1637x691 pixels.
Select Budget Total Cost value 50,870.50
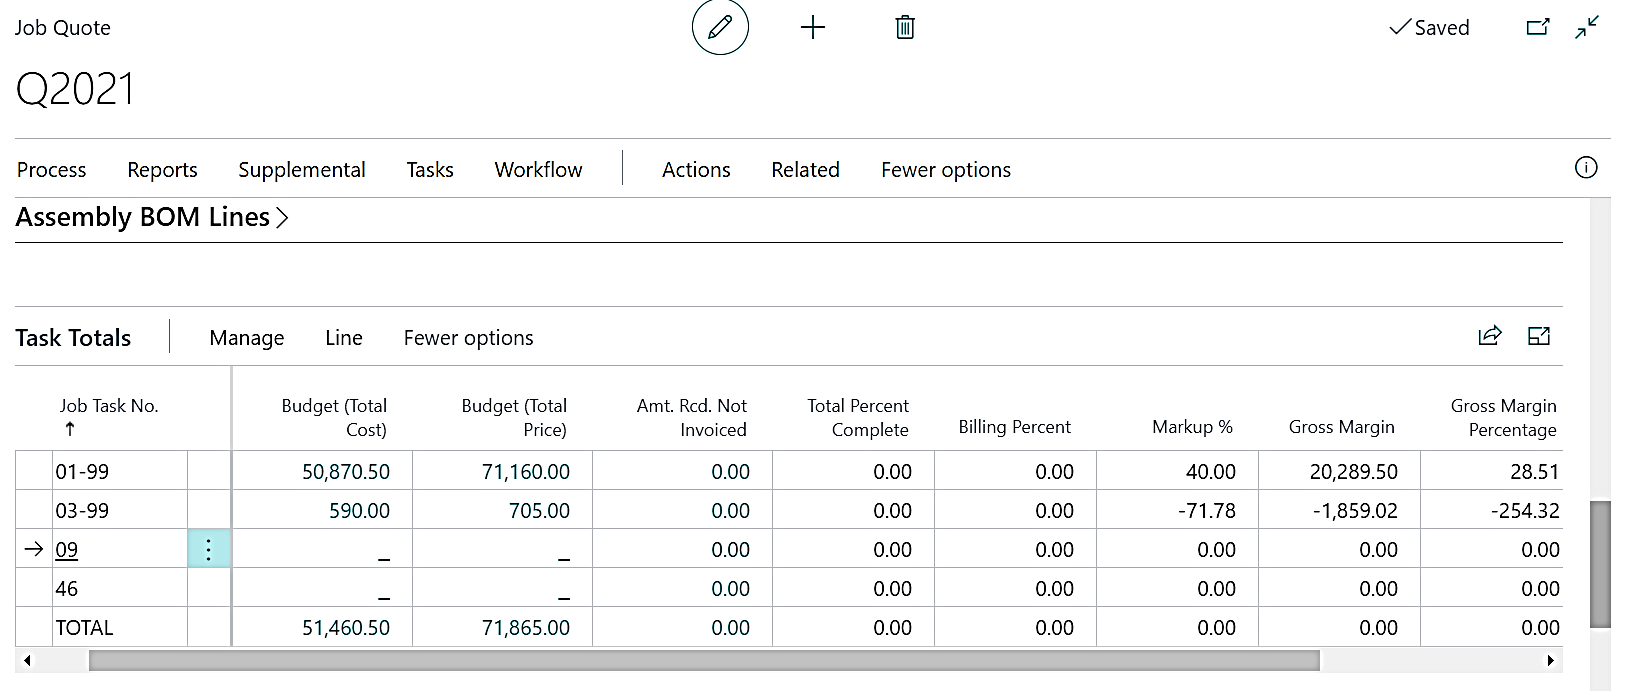click(346, 472)
